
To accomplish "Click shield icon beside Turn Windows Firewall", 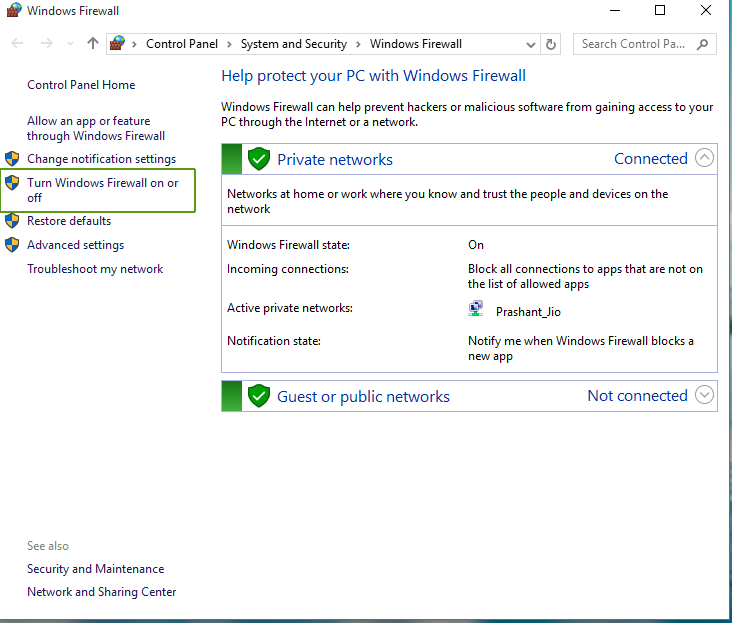I will (12, 182).
